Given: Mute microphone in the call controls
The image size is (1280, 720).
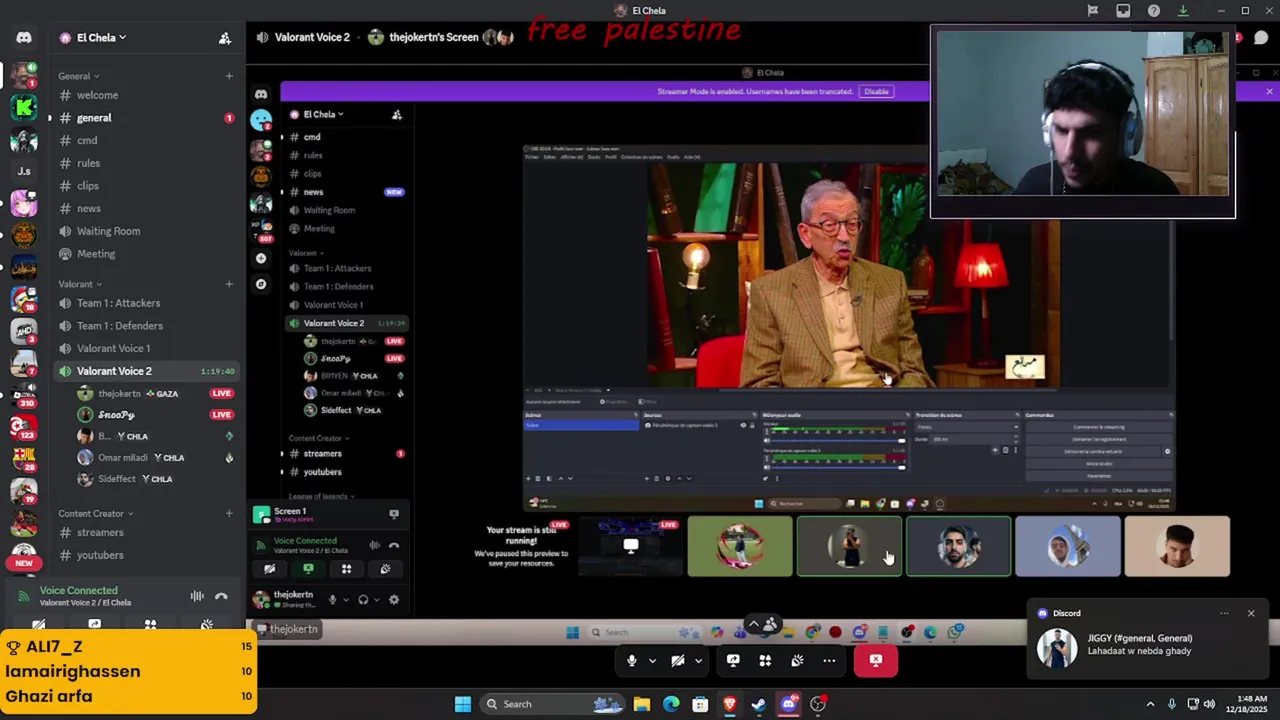Looking at the screenshot, I should (631, 660).
